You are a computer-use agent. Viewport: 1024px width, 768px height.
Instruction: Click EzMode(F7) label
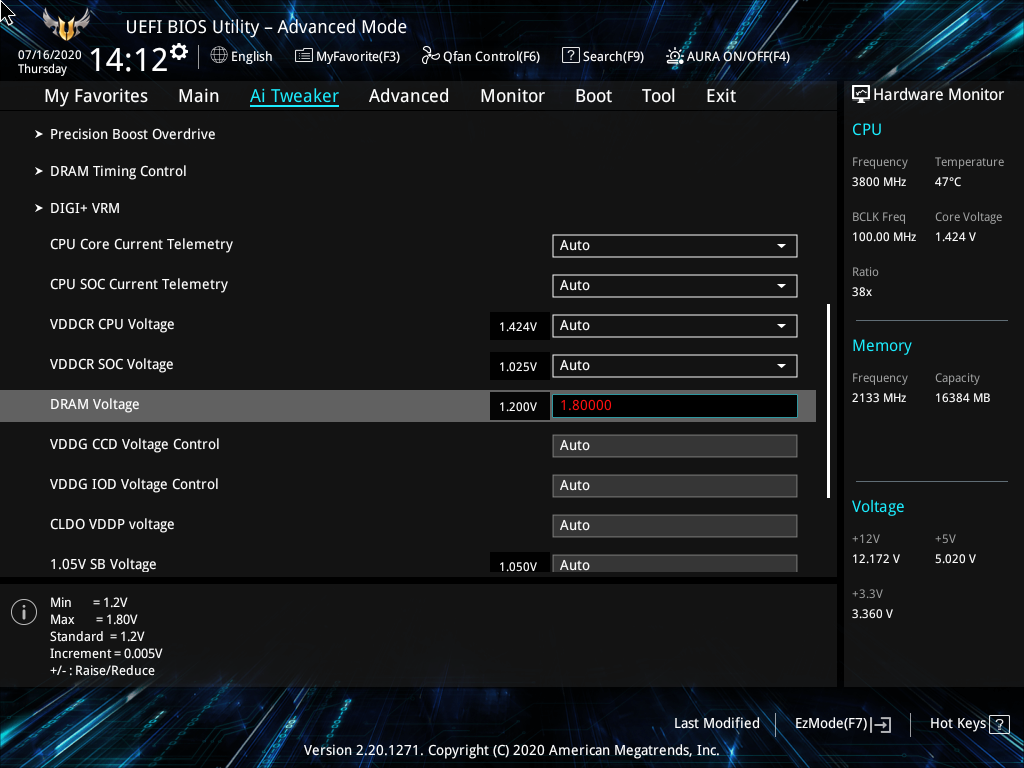831,724
